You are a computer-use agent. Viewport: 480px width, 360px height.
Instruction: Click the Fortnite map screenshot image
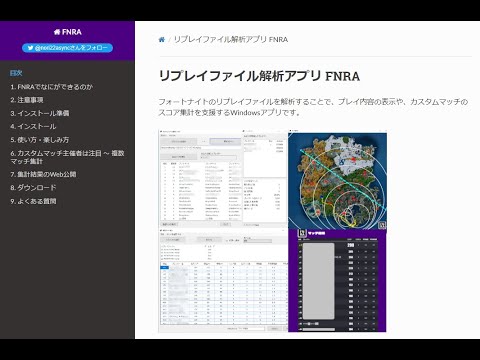(x=337, y=181)
